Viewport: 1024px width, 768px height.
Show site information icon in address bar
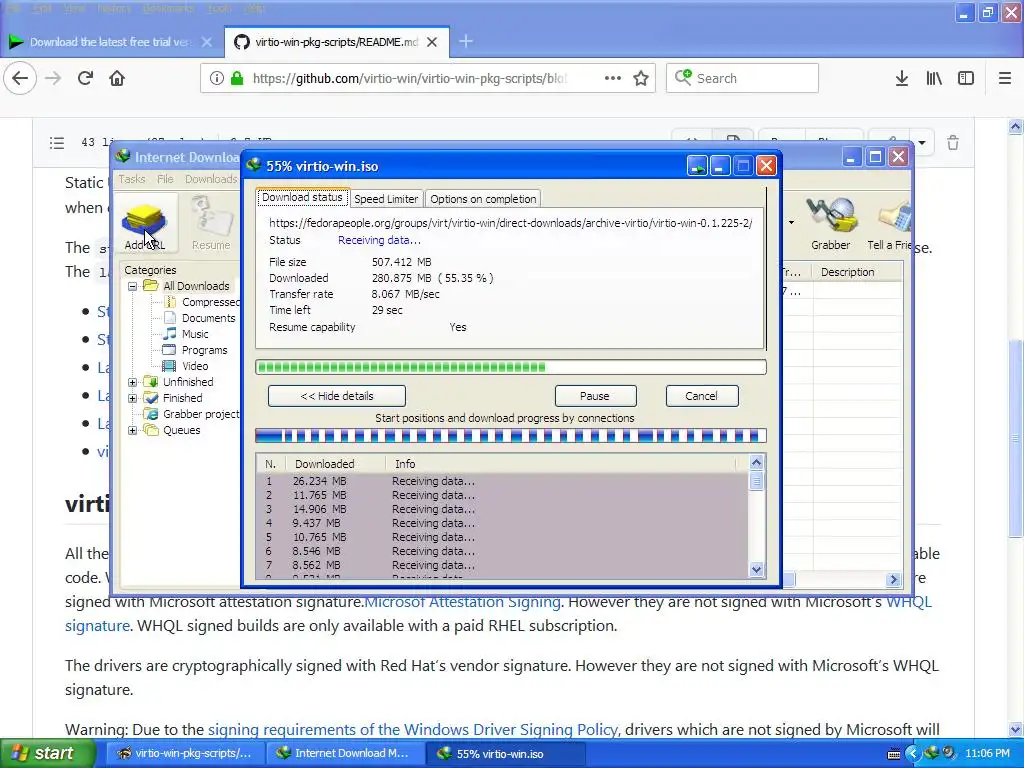(216, 78)
